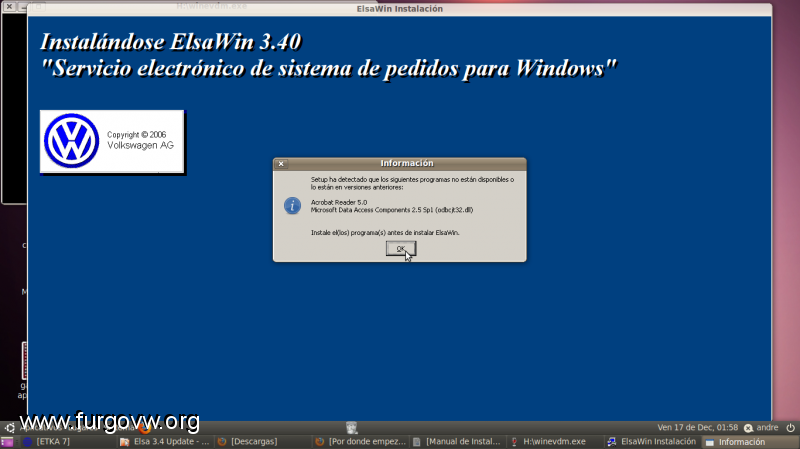Switch to Elsa 3.4 Update taskbar entry

[x=165, y=442]
